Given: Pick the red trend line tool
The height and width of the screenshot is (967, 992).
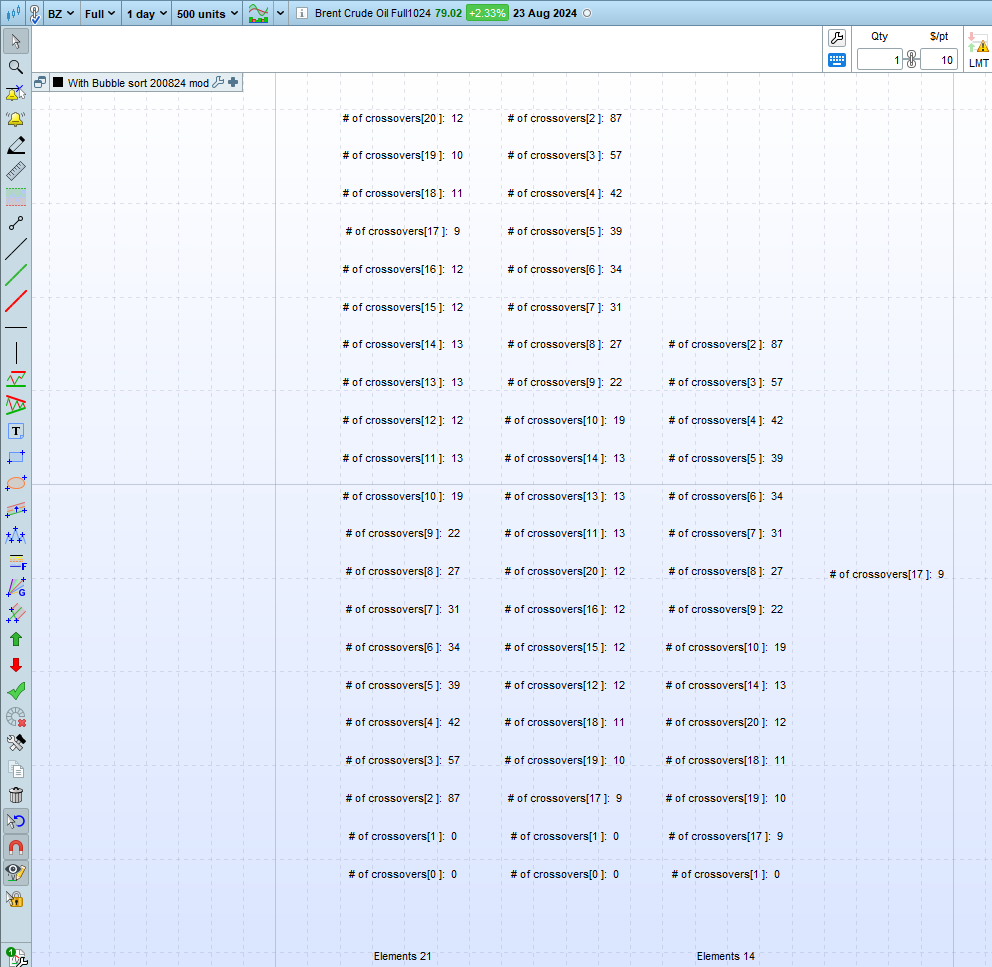Looking at the screenshot, I should point(16,301).
